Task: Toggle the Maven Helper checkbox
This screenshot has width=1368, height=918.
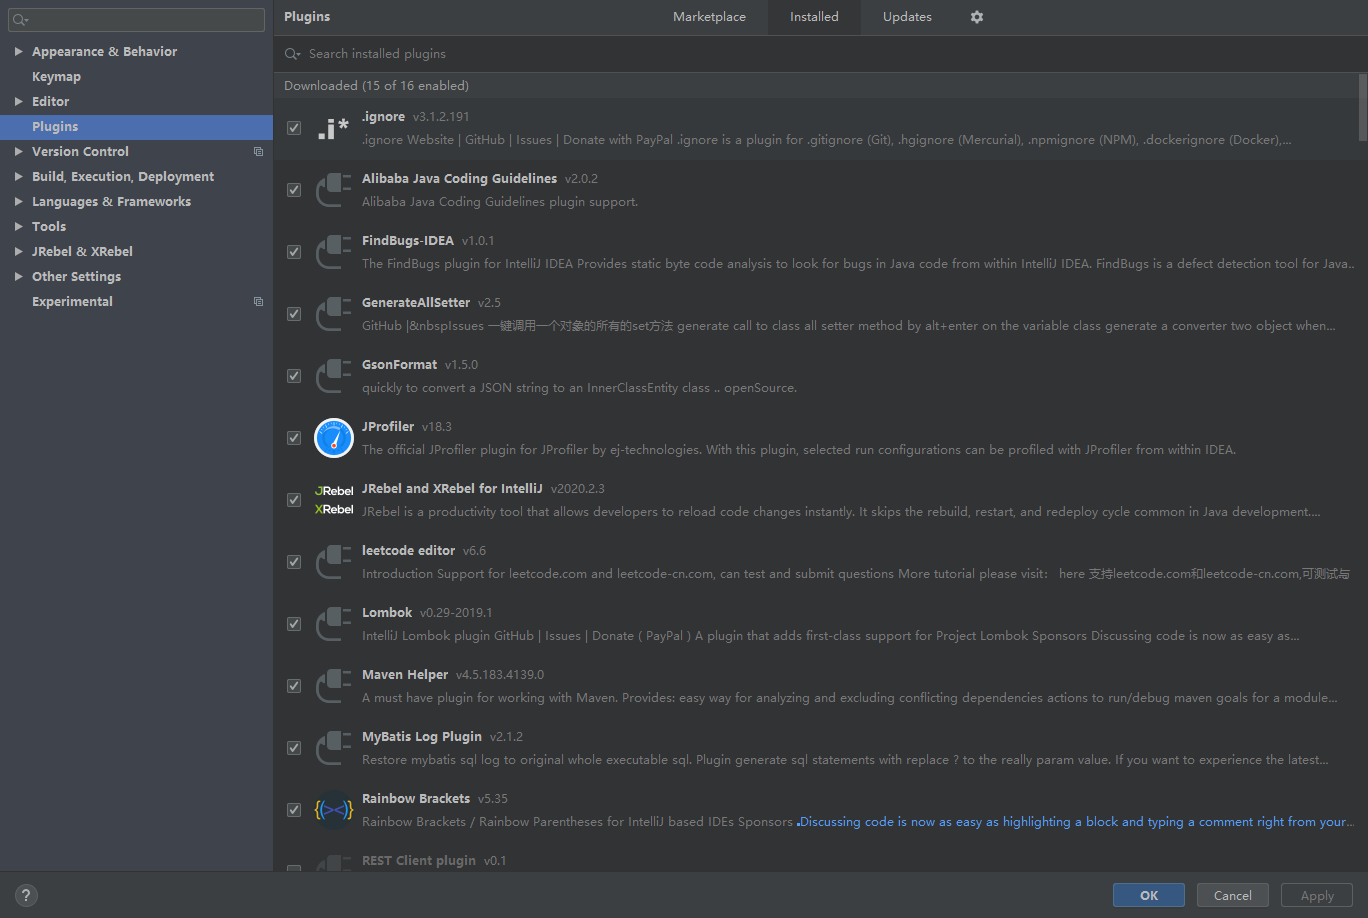Action: click(294, 686)
